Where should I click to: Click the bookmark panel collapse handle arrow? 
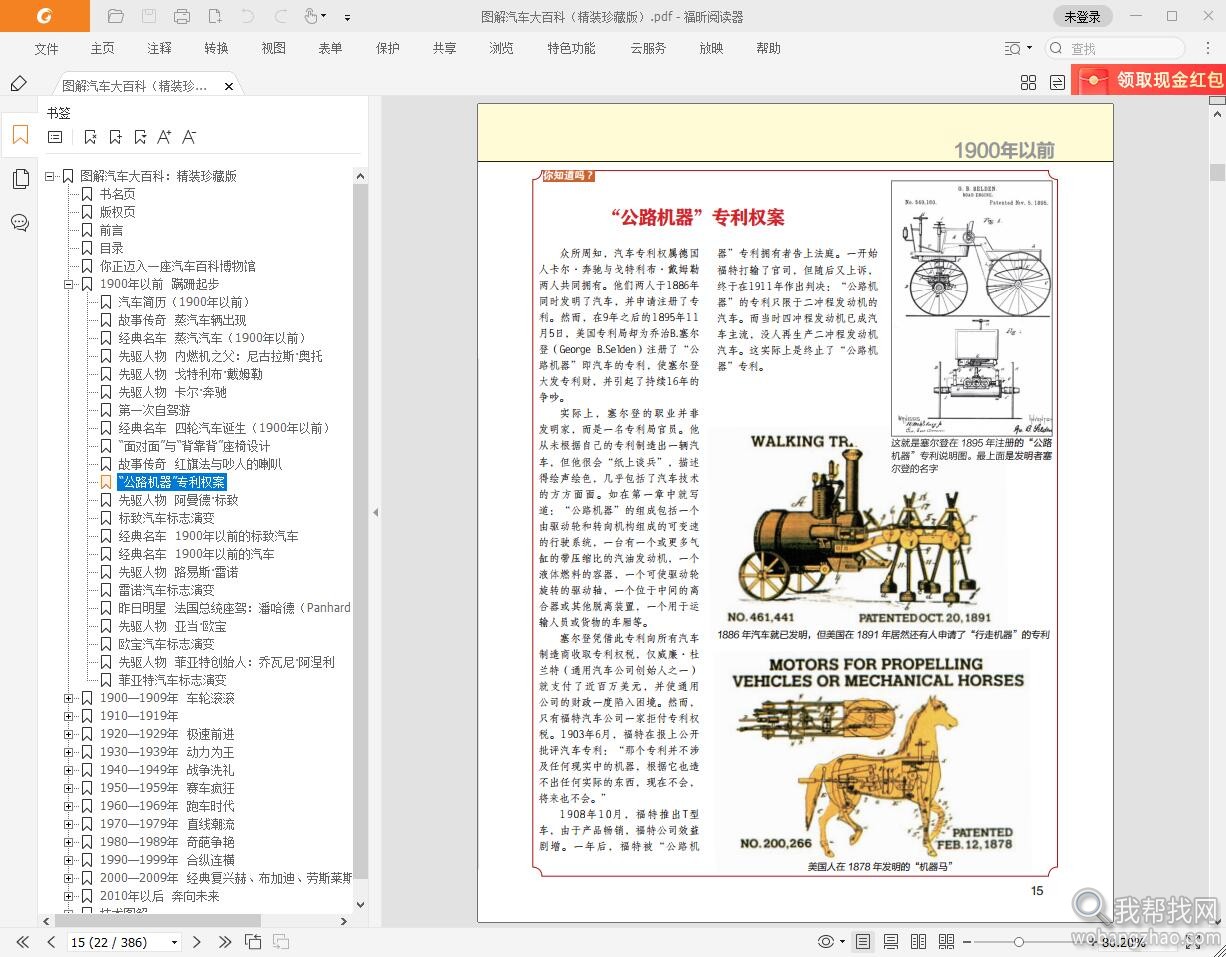(x=376, y=512)
